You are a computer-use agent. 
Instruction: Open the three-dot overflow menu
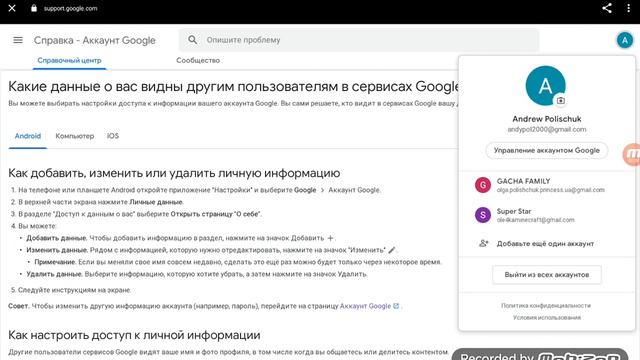[x=629, y=8]
